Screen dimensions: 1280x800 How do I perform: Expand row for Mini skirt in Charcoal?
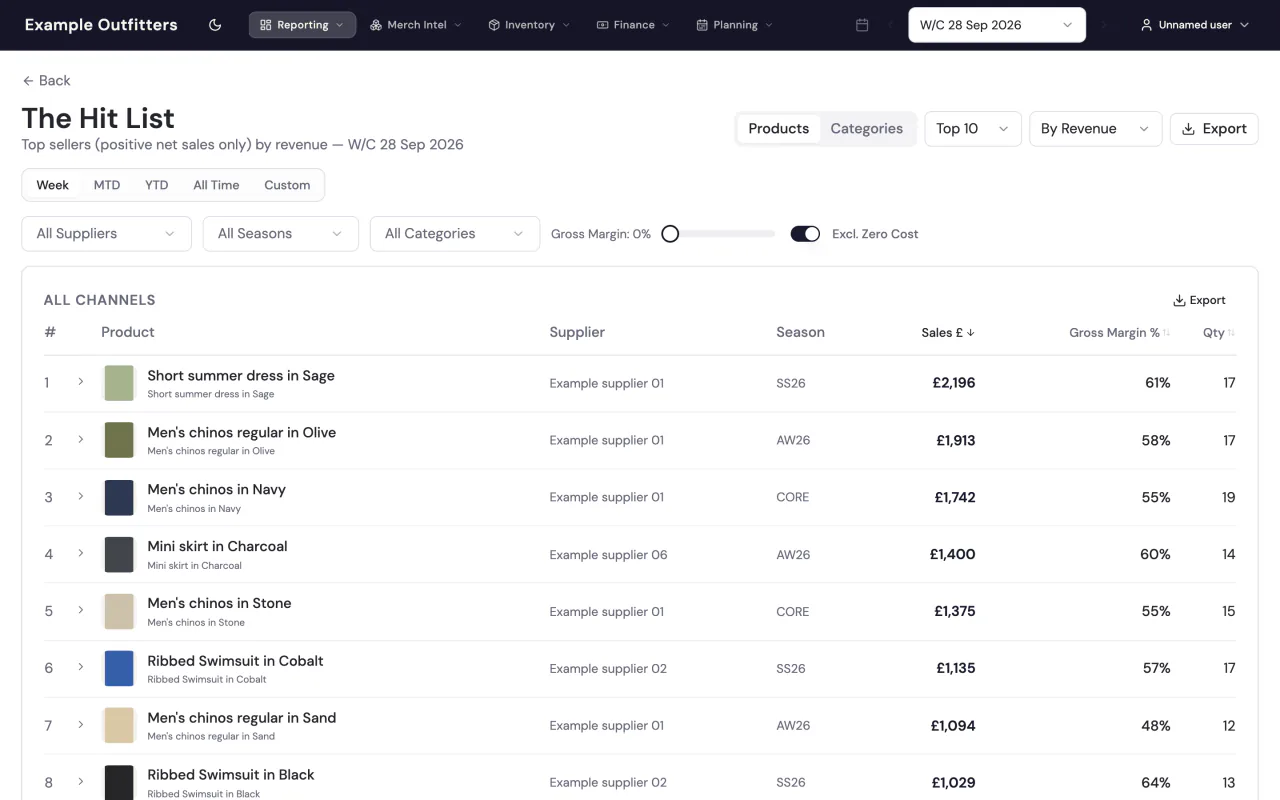coord(81,553)
